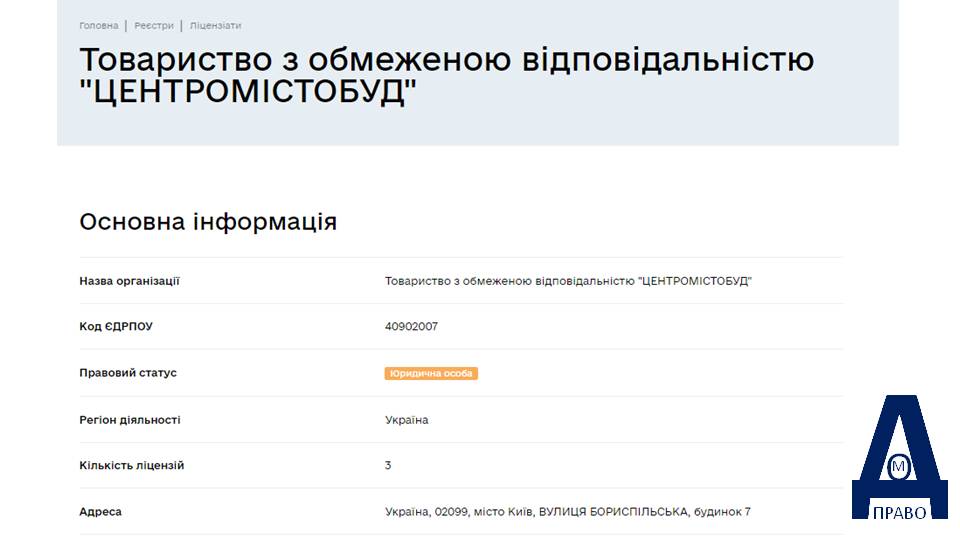
Task: Open the Головна breadcrumb link
Action: pyautogui.click(x=99, y=26)
